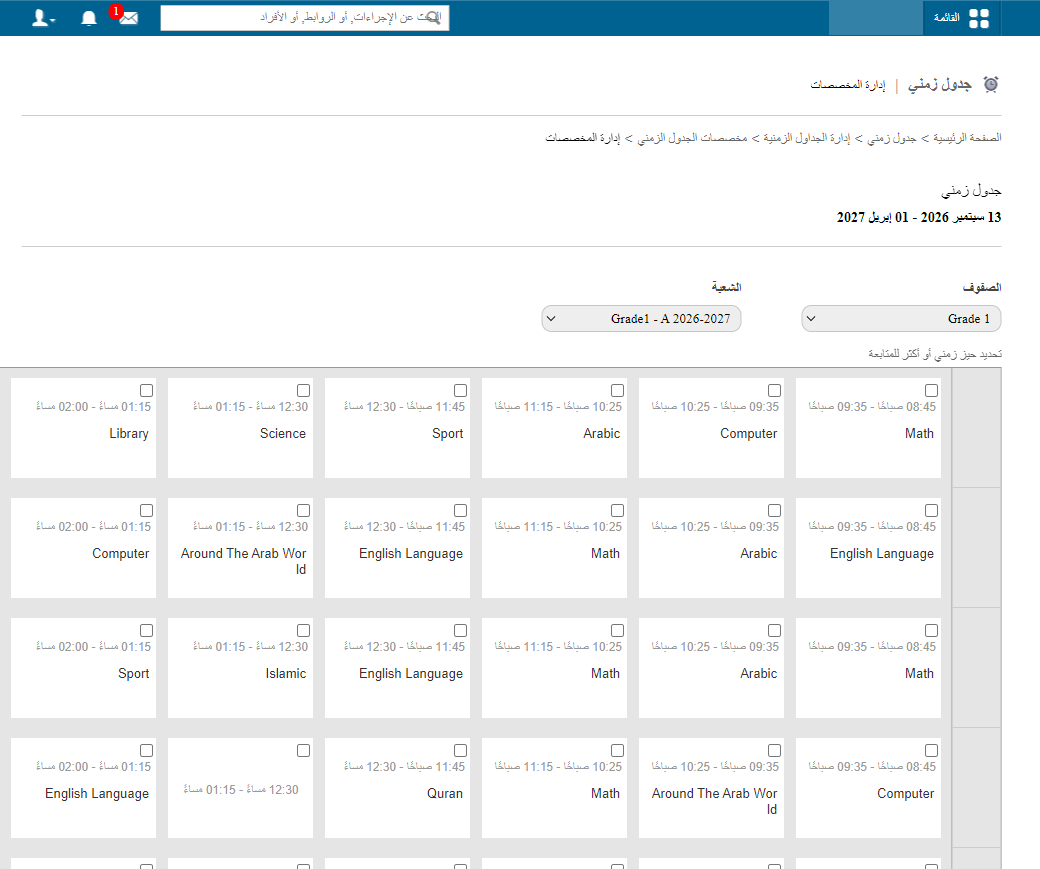
Task: Click the Quran subject text
Action: point(445,793)
